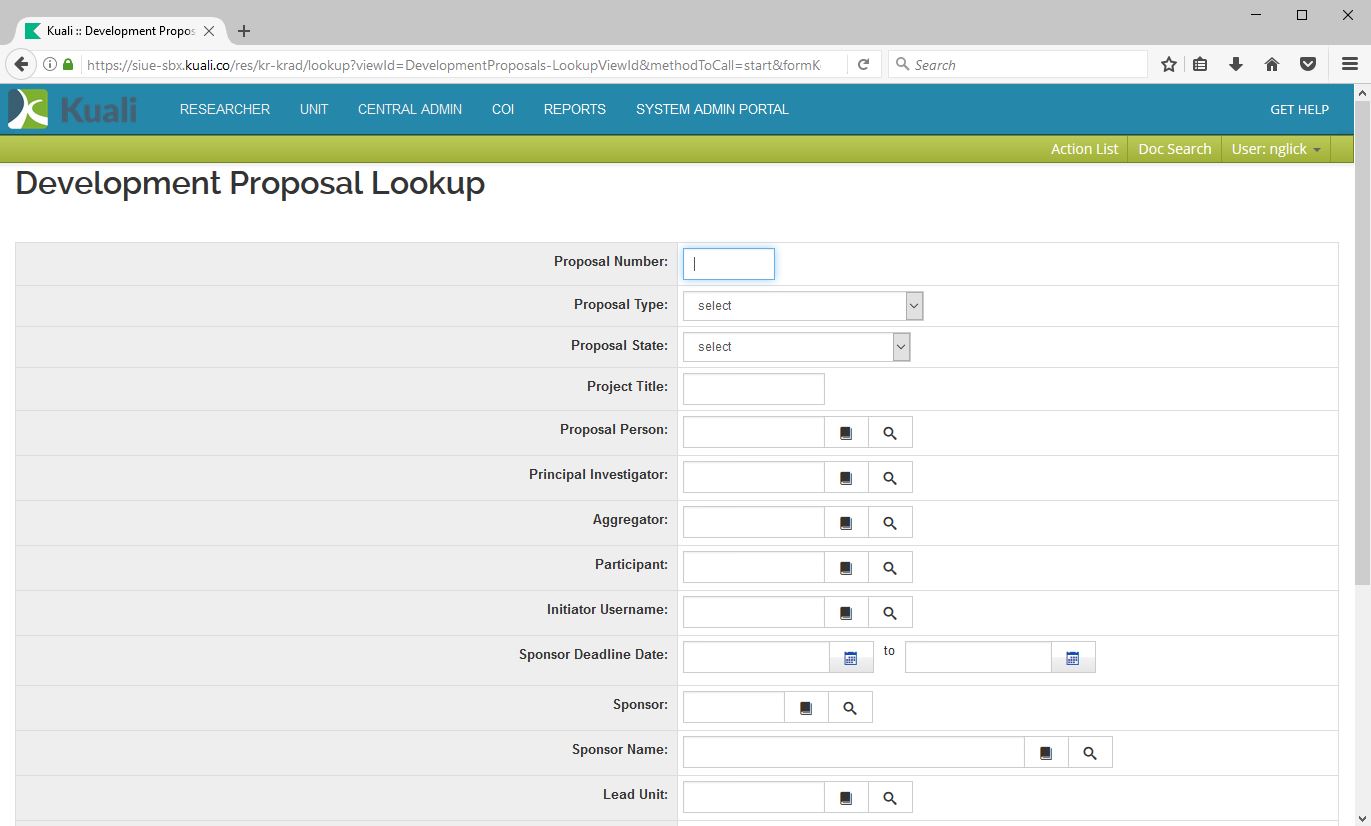Open the RESEARCHER menu
Image resolution: width=1371 pixels, height=826 pixels.
click(x=225, y=109)
